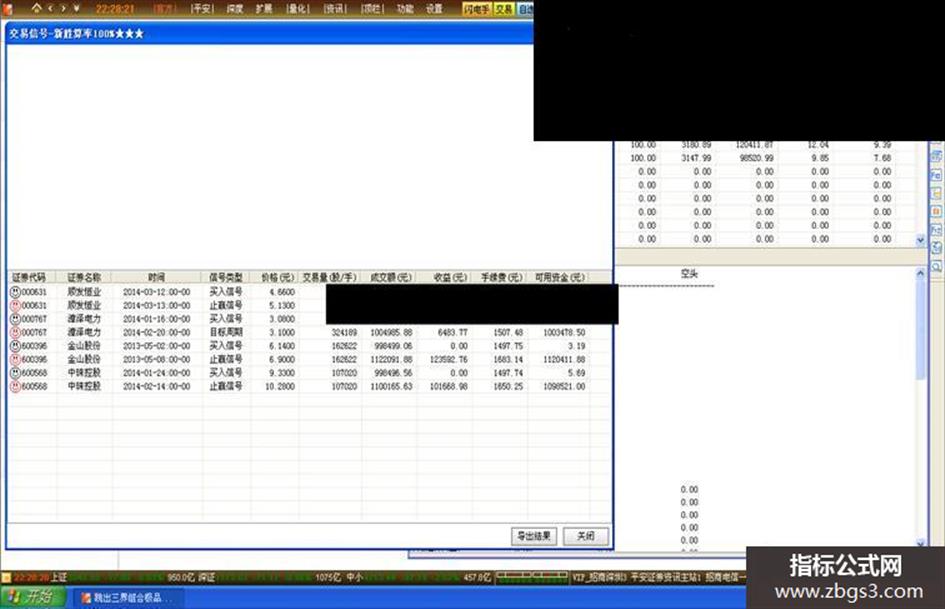Click the lower right panel scrollbar thumb
The image size is (945, 609).
pyautogui.click(x=920, y=329)
